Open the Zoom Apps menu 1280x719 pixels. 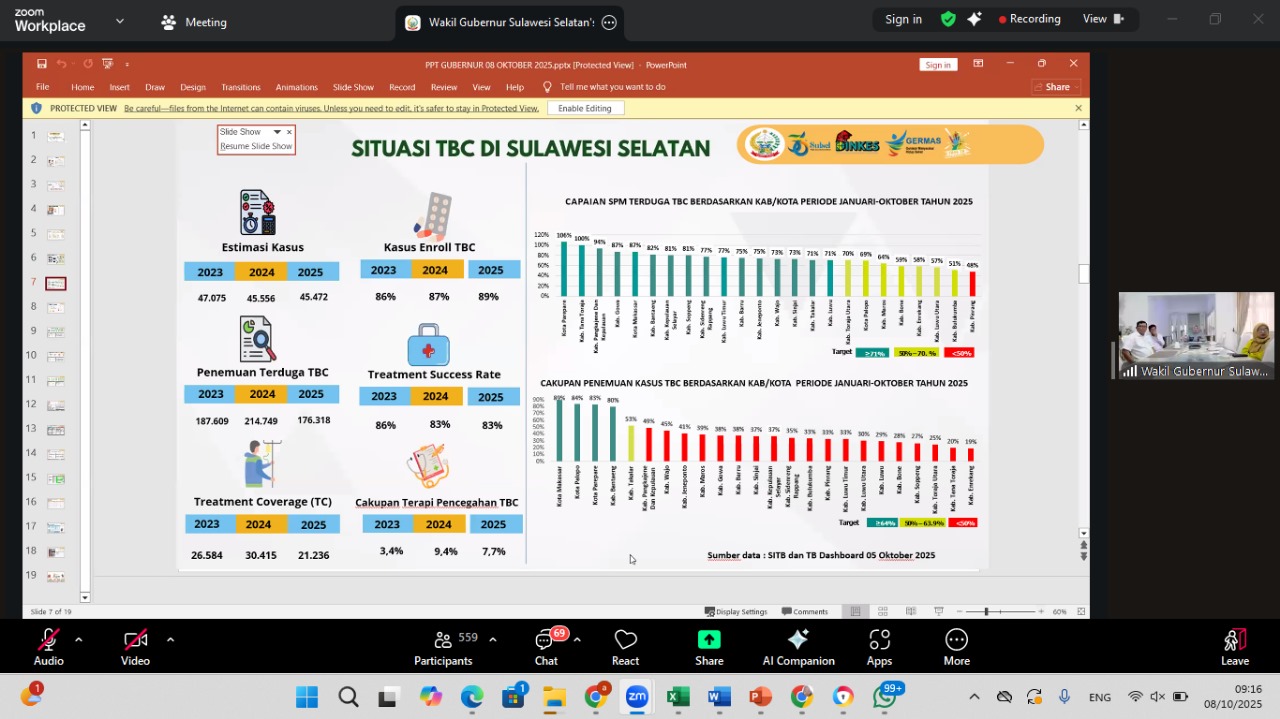point(879,647)
